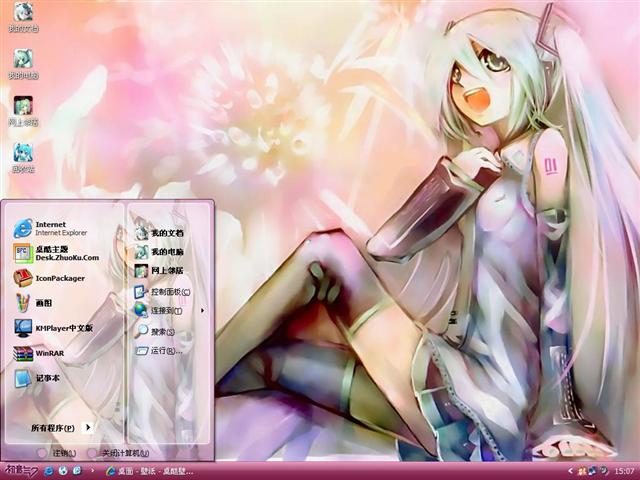Expand the quick launch overflow chevron
Viewport: 640px width, 480px height.
point(93,471)
